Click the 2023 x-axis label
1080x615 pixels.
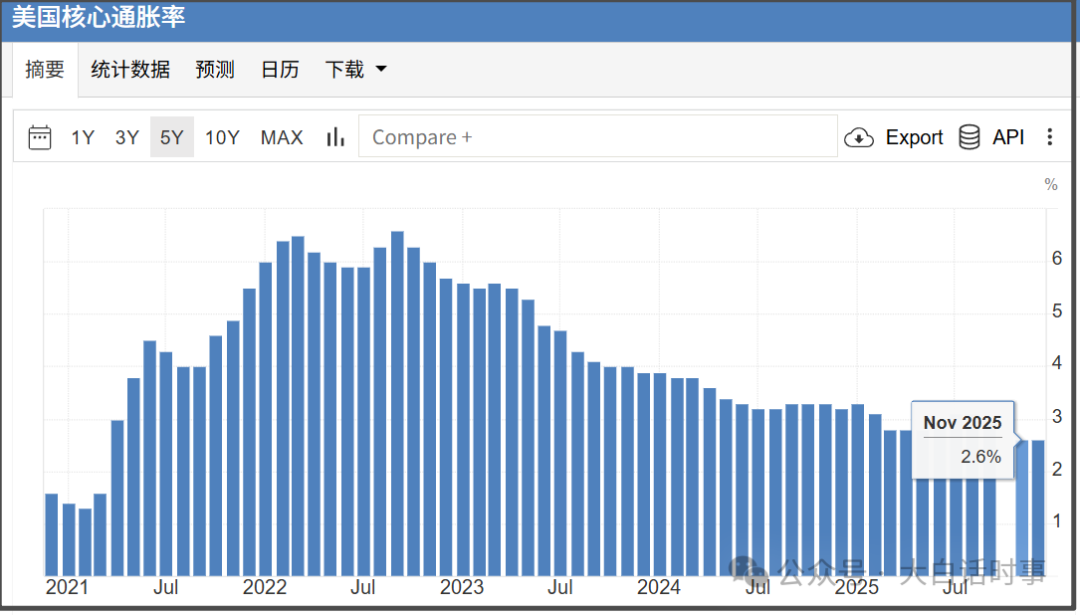[462, 587]
